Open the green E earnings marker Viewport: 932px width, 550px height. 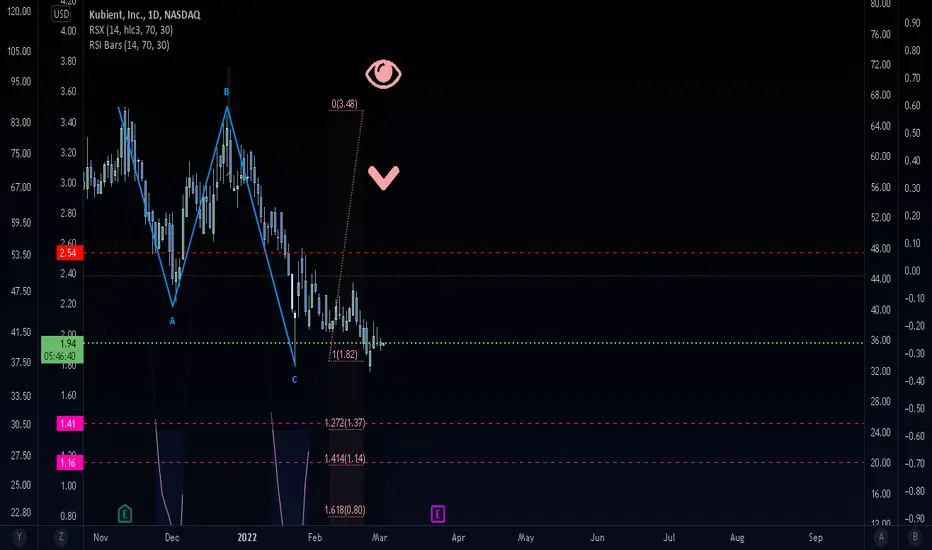125,513
